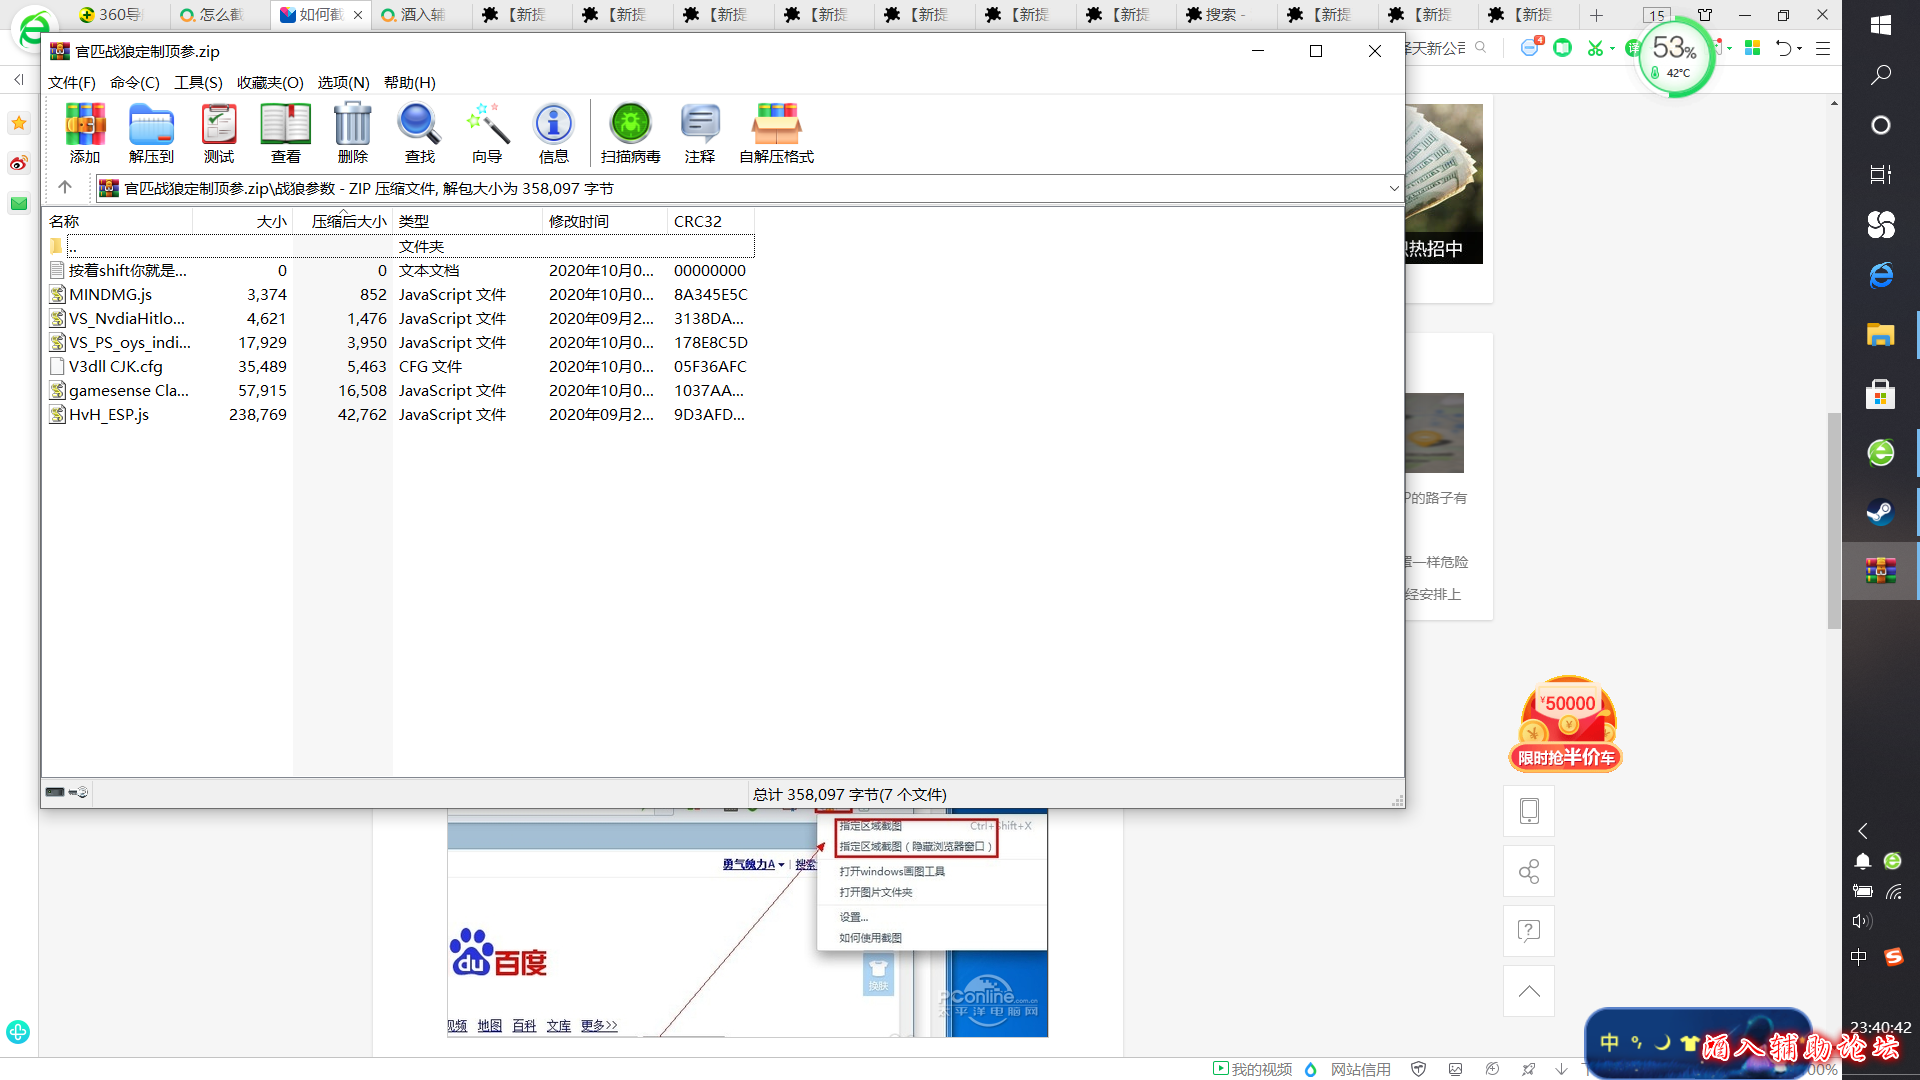Open Internet Explorer taskbar icon
Screen dimensions: 1920x1080
coord(1880,275)
